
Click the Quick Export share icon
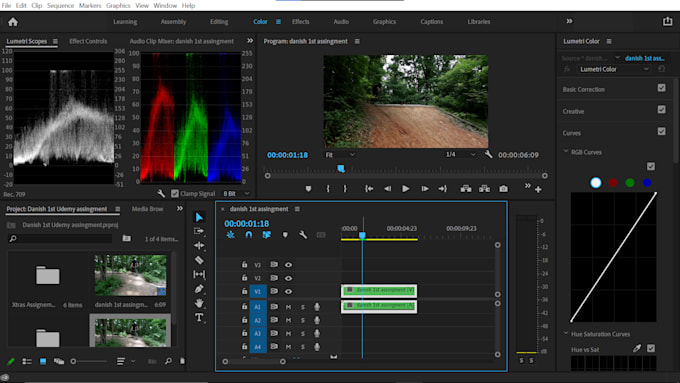pyautogui.click(x=667, y=22)
